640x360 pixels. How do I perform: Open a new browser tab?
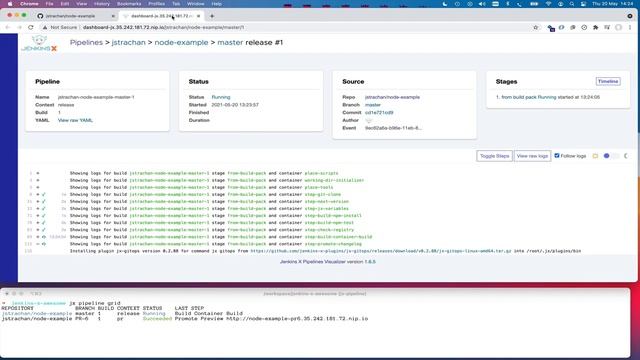tap(212, 16)
